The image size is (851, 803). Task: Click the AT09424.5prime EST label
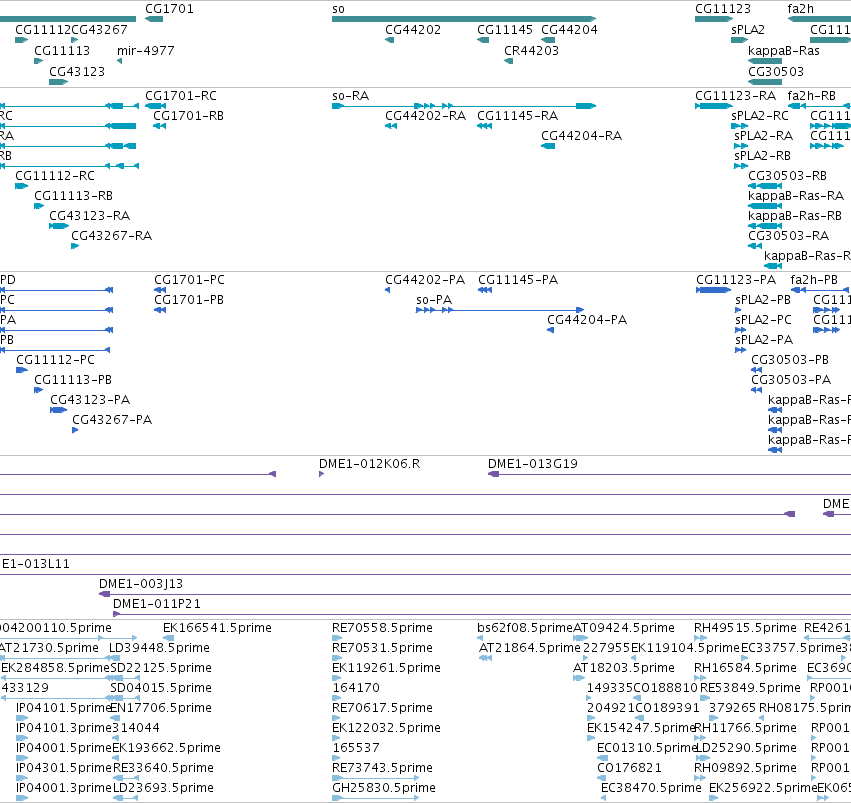[624, 628]
